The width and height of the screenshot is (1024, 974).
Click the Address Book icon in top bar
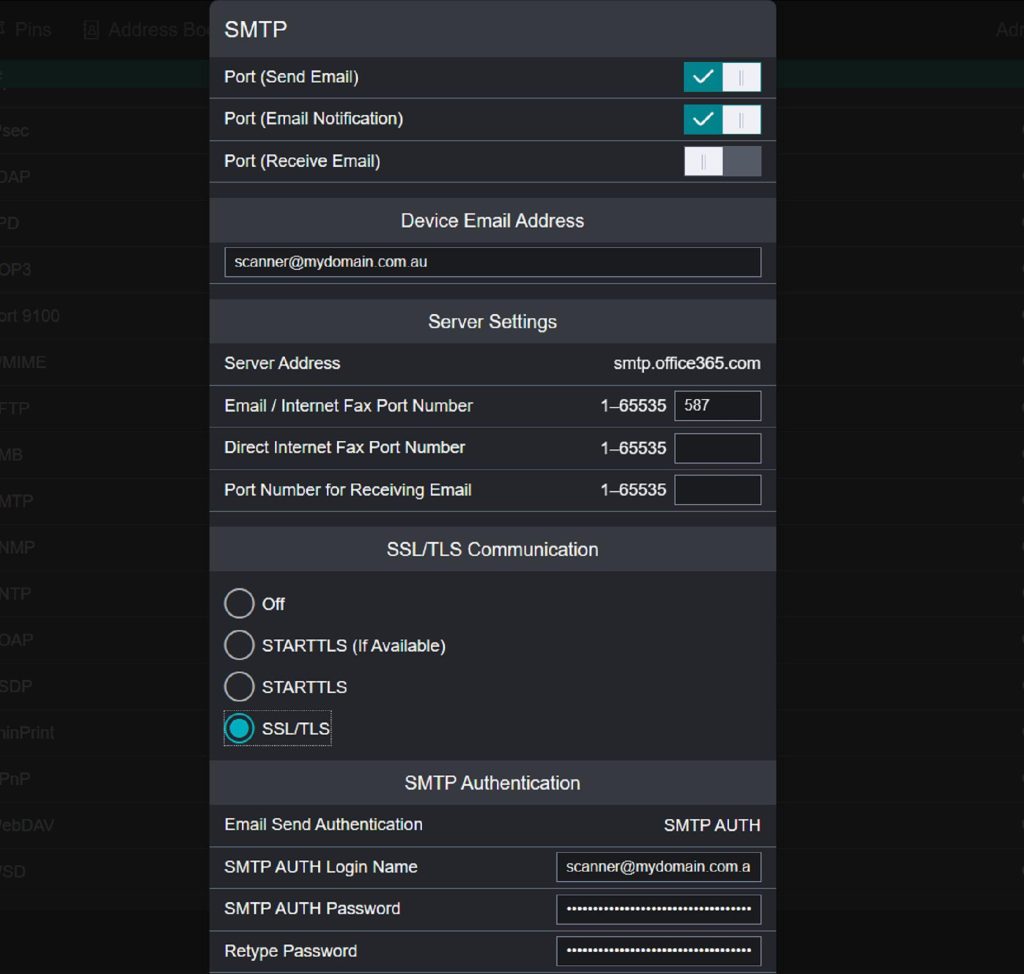(x=92, y=30)
